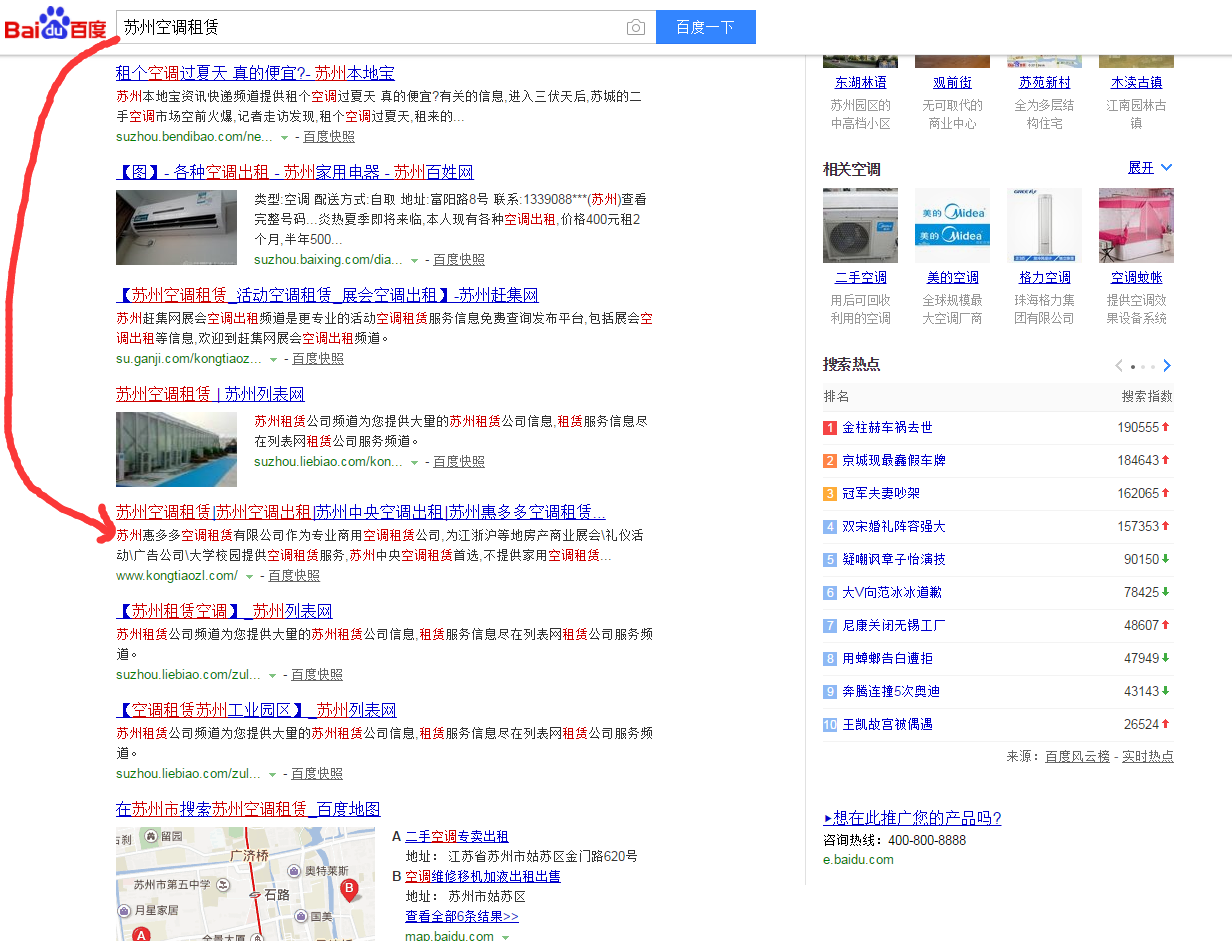
Task: Open camera image search in the search box
Action: coord(636,28)
